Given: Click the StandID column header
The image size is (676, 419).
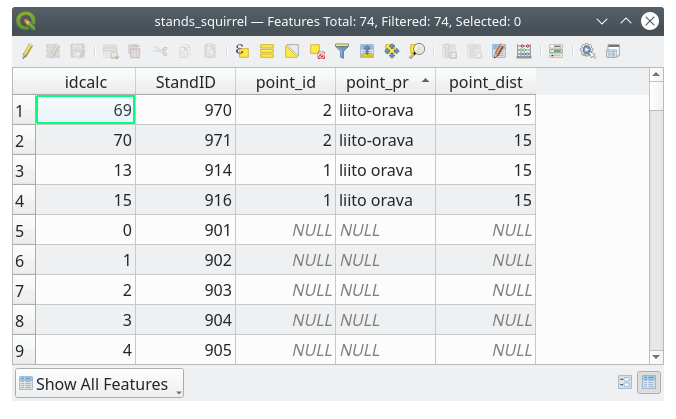Looking at the screenshot, I should [185, 81].
